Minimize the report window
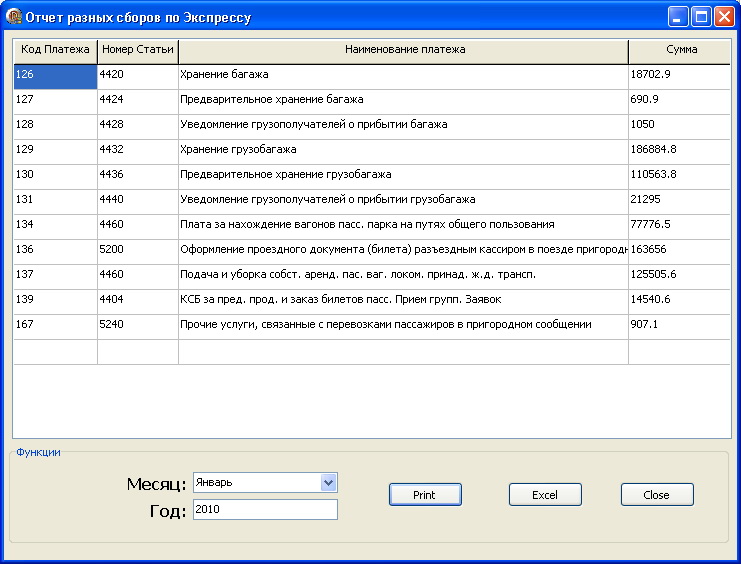This screenshot has width=741, height=564. pyautogui.click(x=678, y=17)
